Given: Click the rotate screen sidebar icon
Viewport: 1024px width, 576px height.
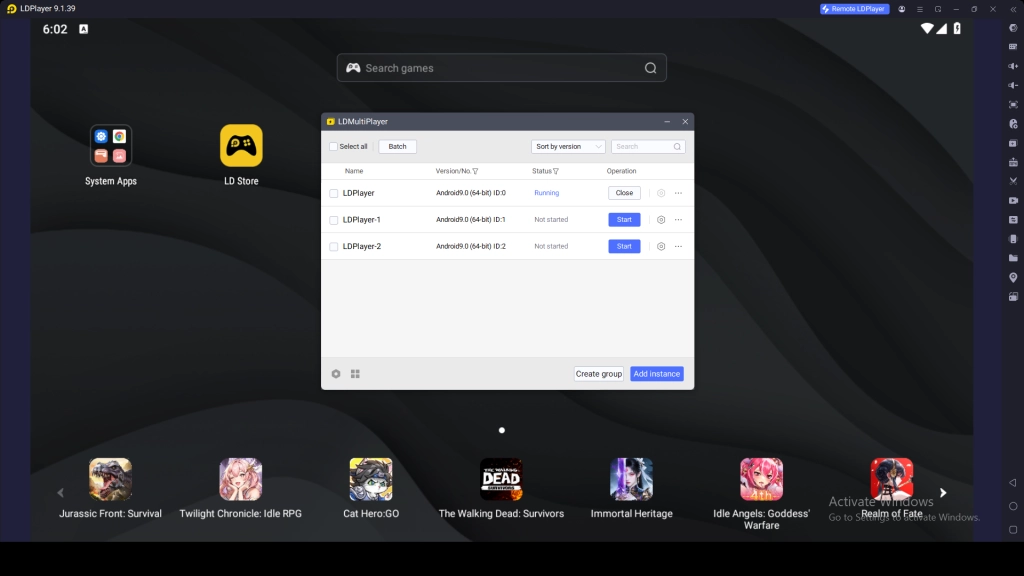Looking at the screenshot, I should coord(1013,296).
